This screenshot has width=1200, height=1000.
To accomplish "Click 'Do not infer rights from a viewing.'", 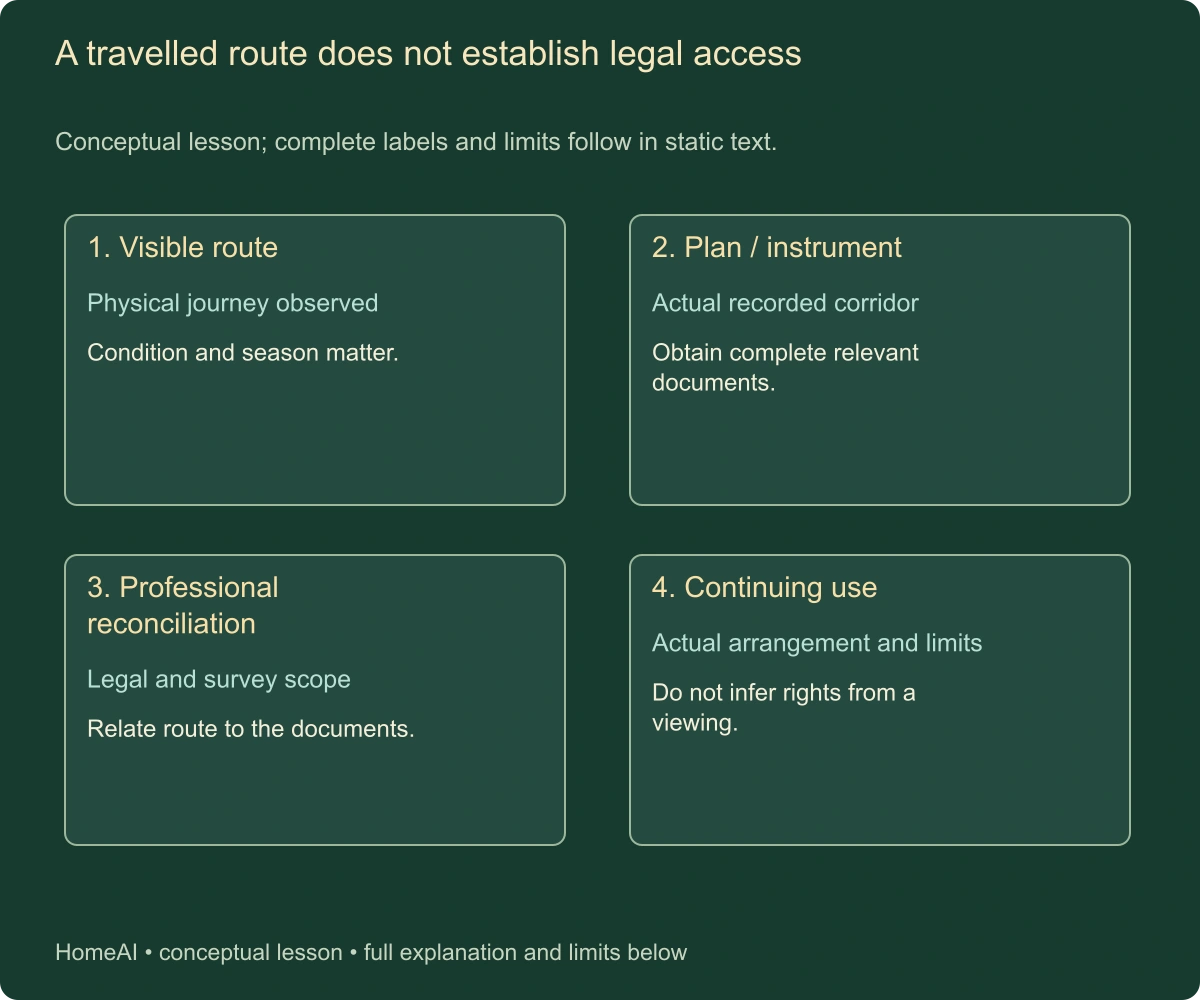I will point(784,708).
